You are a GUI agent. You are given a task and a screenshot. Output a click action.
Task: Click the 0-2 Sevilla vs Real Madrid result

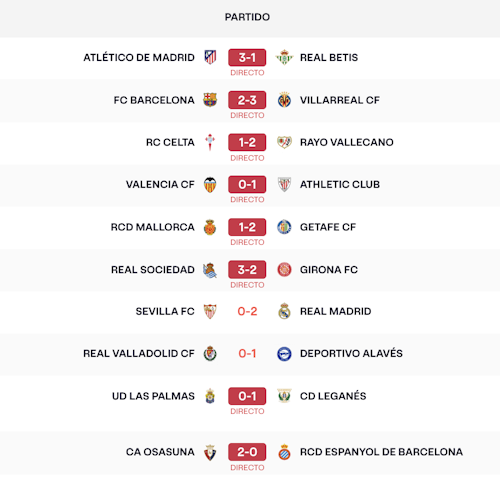click(x=247, y=311)
